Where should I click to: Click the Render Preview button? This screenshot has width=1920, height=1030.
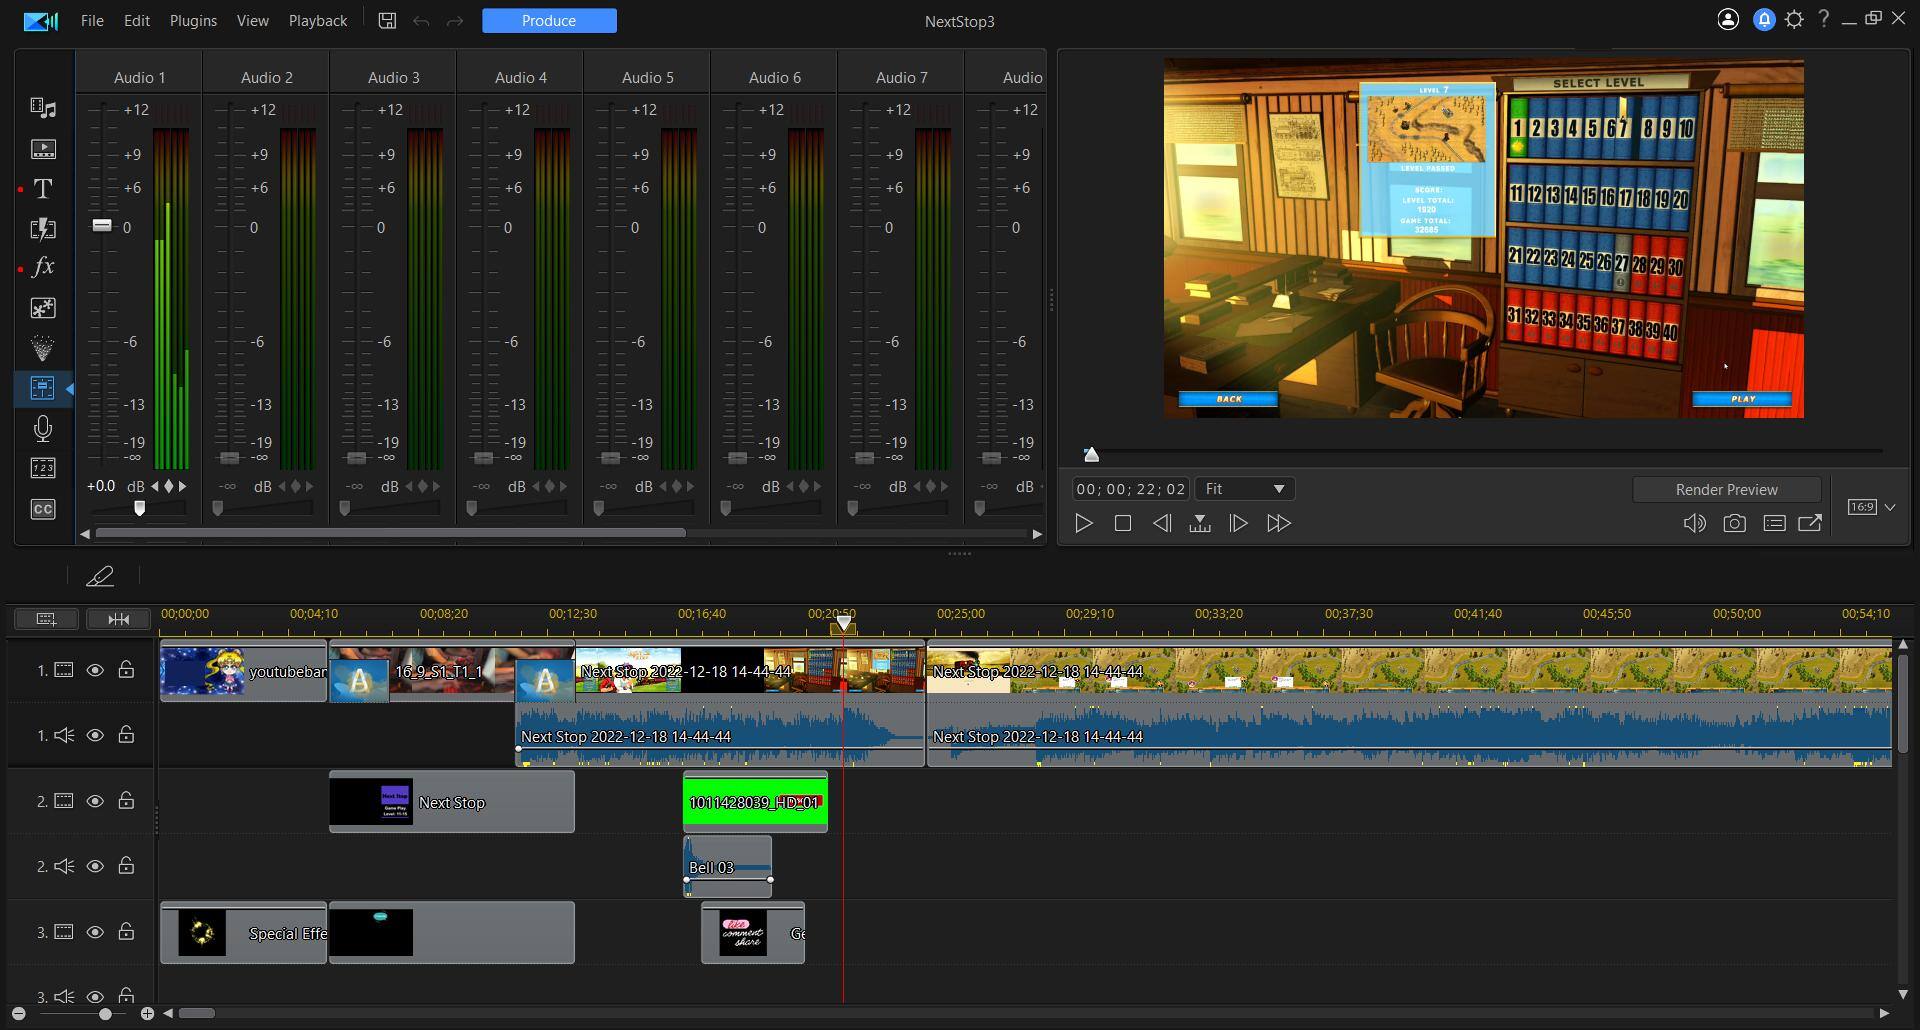pos(1726,490)
